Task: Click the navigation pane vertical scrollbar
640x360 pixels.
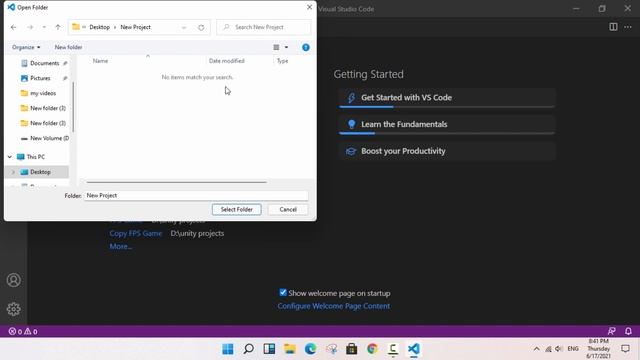Action: 73,107
